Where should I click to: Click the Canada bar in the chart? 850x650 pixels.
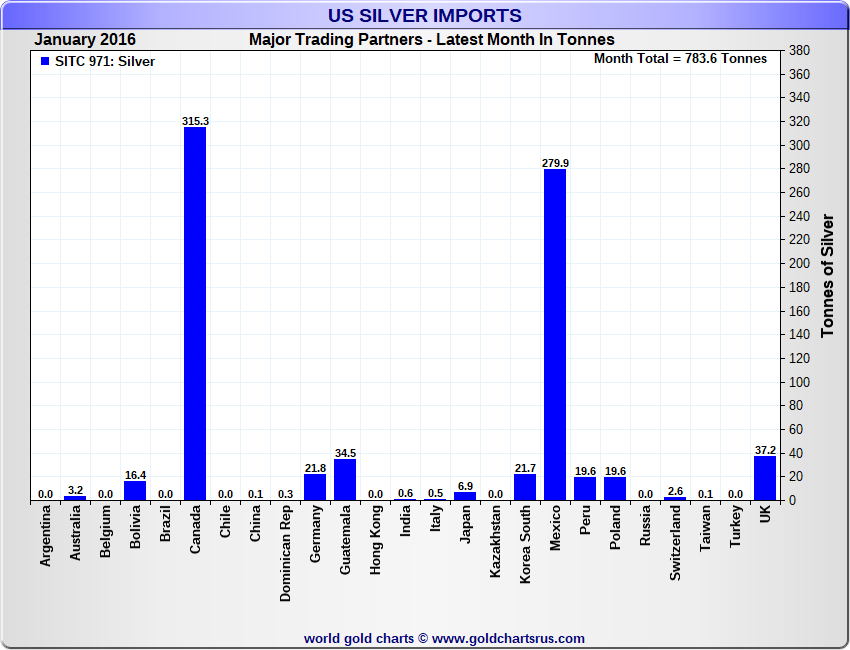pos(195,313)
